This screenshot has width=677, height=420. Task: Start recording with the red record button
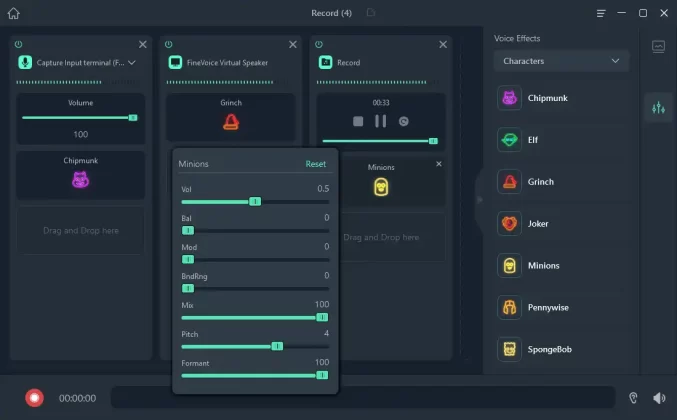pos(35,398)
